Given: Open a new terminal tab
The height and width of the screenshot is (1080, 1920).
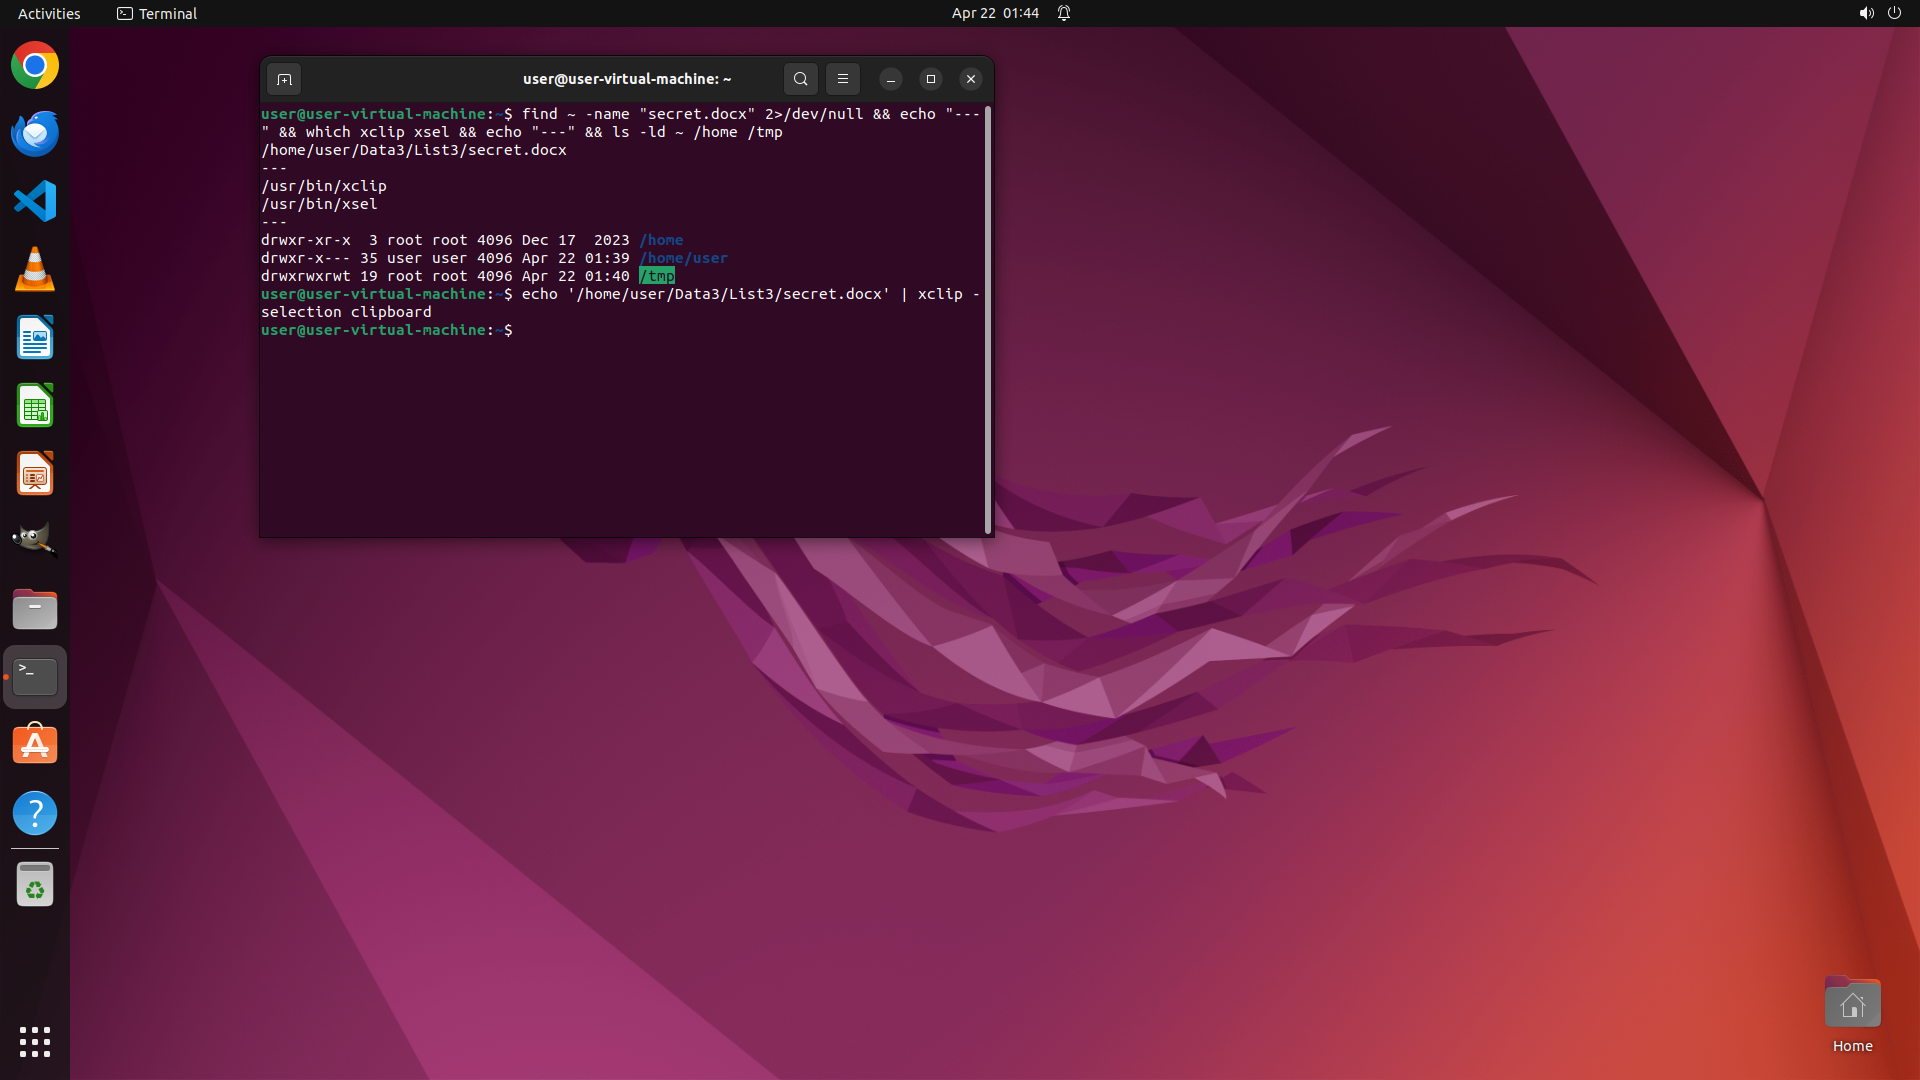Looking at the screenshot, I should (284, 79).
